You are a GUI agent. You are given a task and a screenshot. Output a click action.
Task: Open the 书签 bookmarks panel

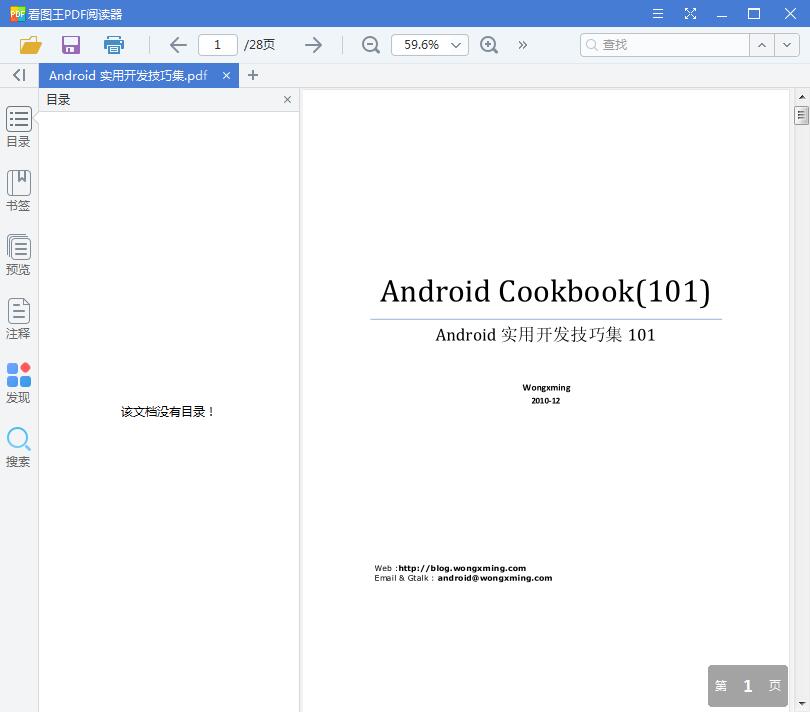click(18, 190)
